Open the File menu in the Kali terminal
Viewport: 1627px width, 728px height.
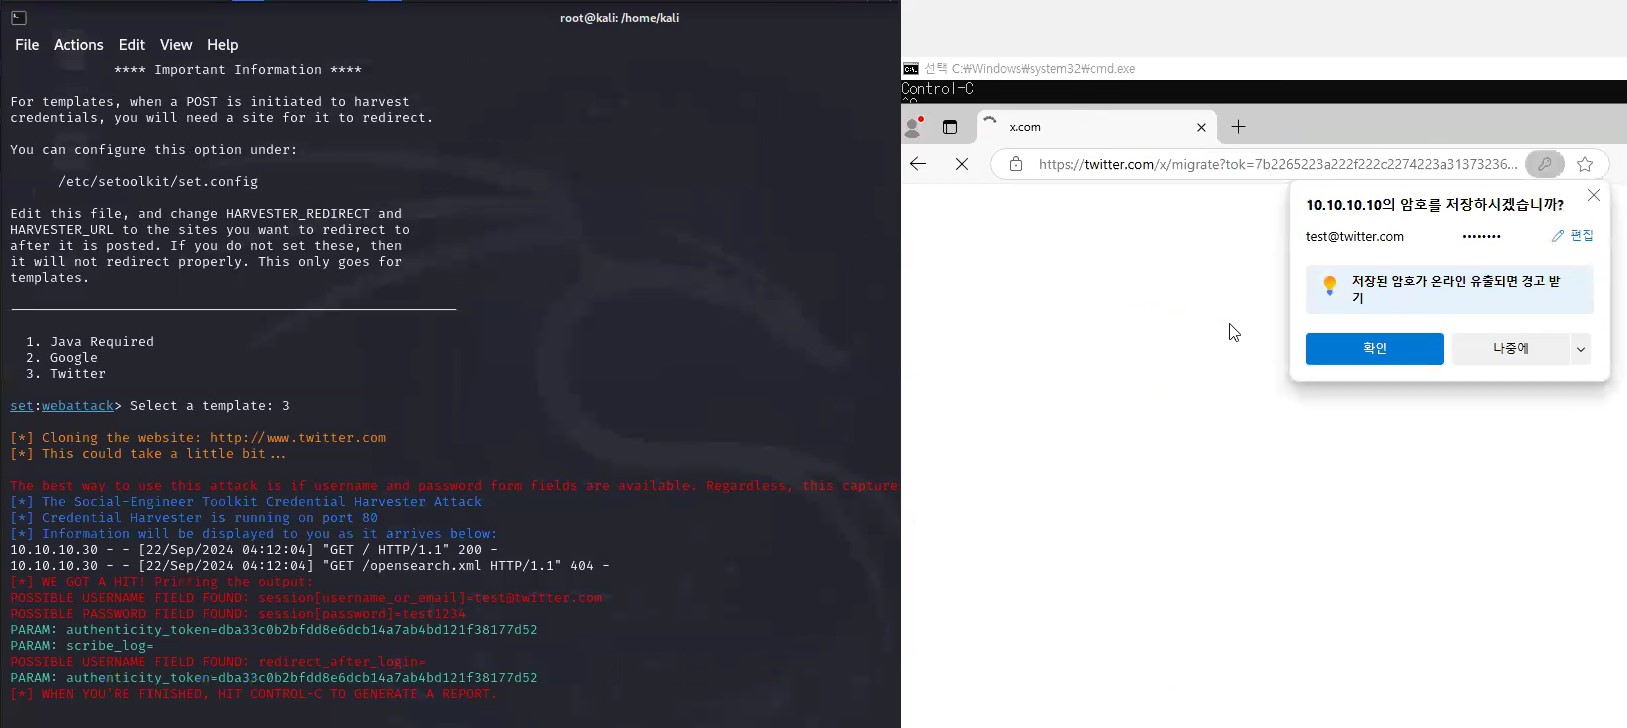coord(27,45)
